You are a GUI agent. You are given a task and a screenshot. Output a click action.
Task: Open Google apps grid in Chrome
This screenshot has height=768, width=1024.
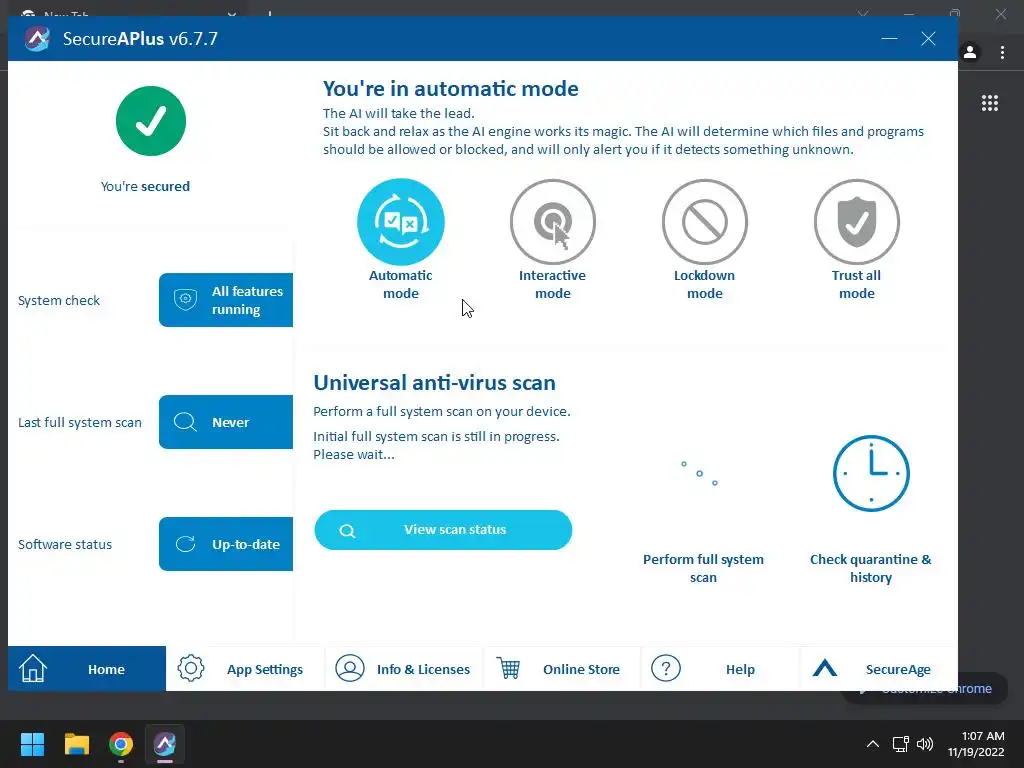click(990, 103)
